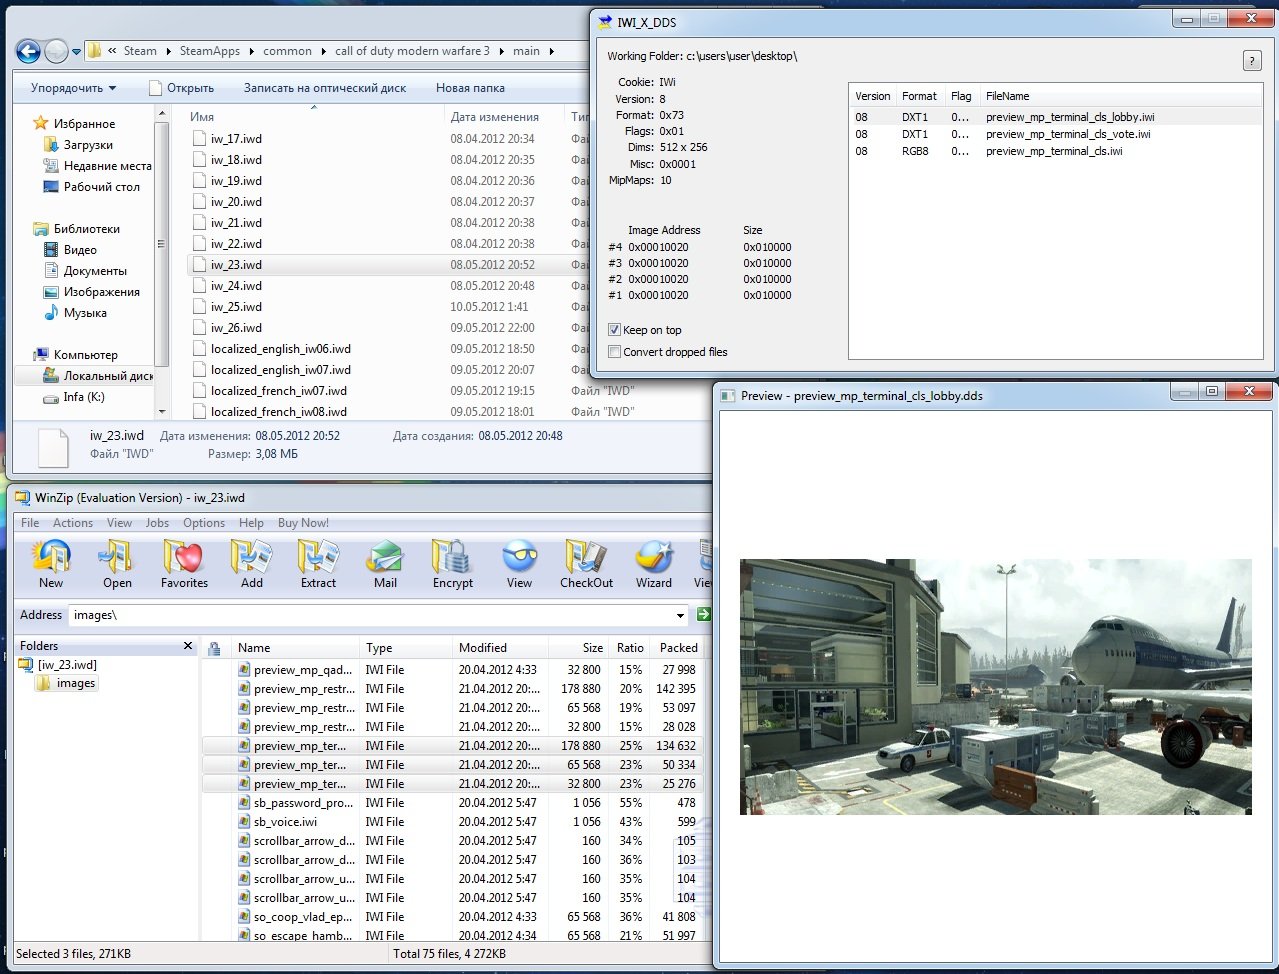Image resolution: width=1279 pixels, height=974 pixels.
Task: Select Локальный диск in Explorer sidebar
Action: (x=107, y=376)
